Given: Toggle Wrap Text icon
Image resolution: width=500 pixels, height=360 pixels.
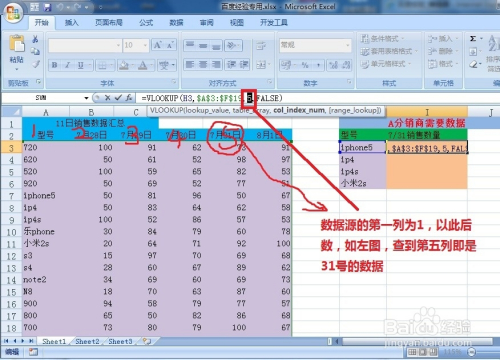Looking at the screenshot, I should [x=261, y=46].
